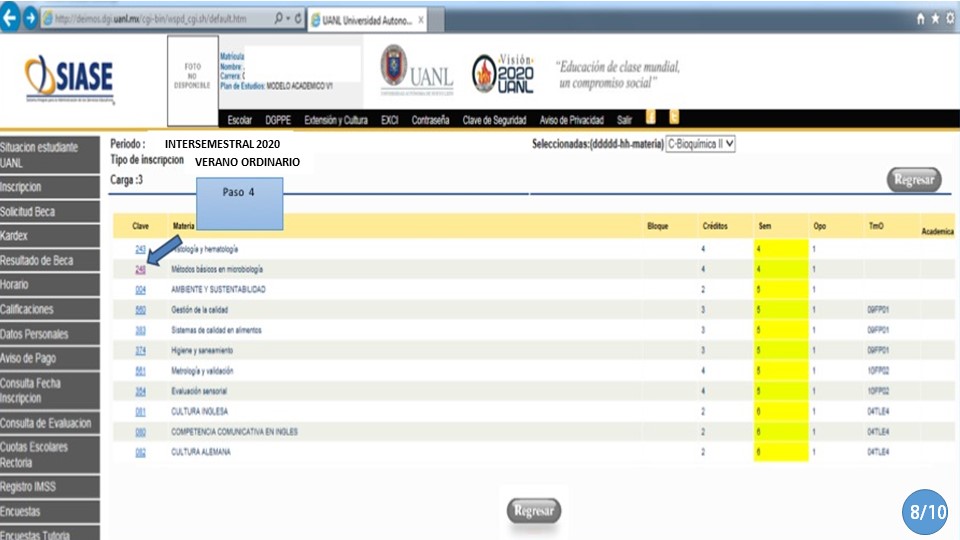Click the Opo column header

click(819, 226)
